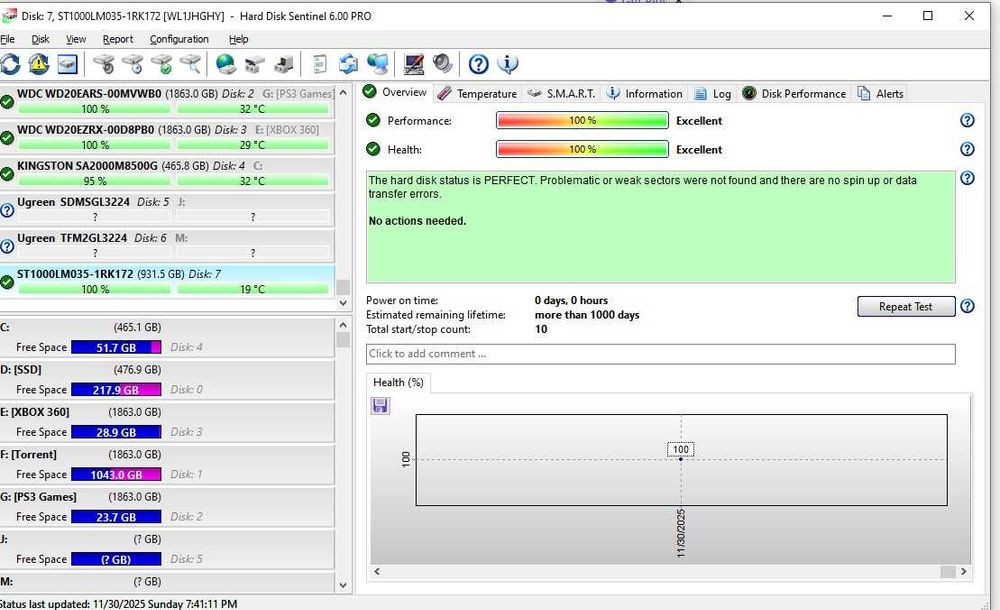Select the G: [PS3 Games] partition row
Image resolution: width=1000 pixels, height=610 pixels.
click(167, 507)
